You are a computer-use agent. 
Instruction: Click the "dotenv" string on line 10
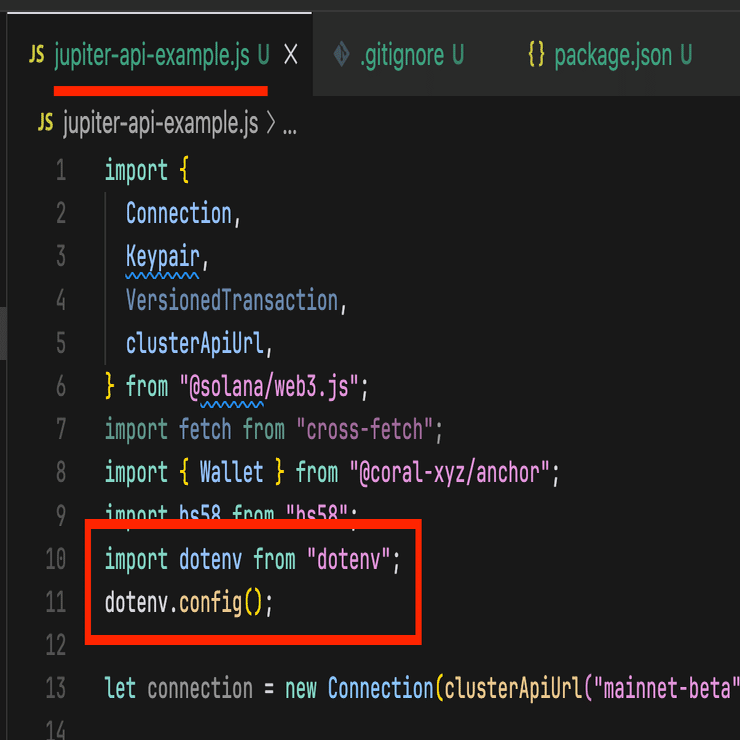[x=349, y=560]
